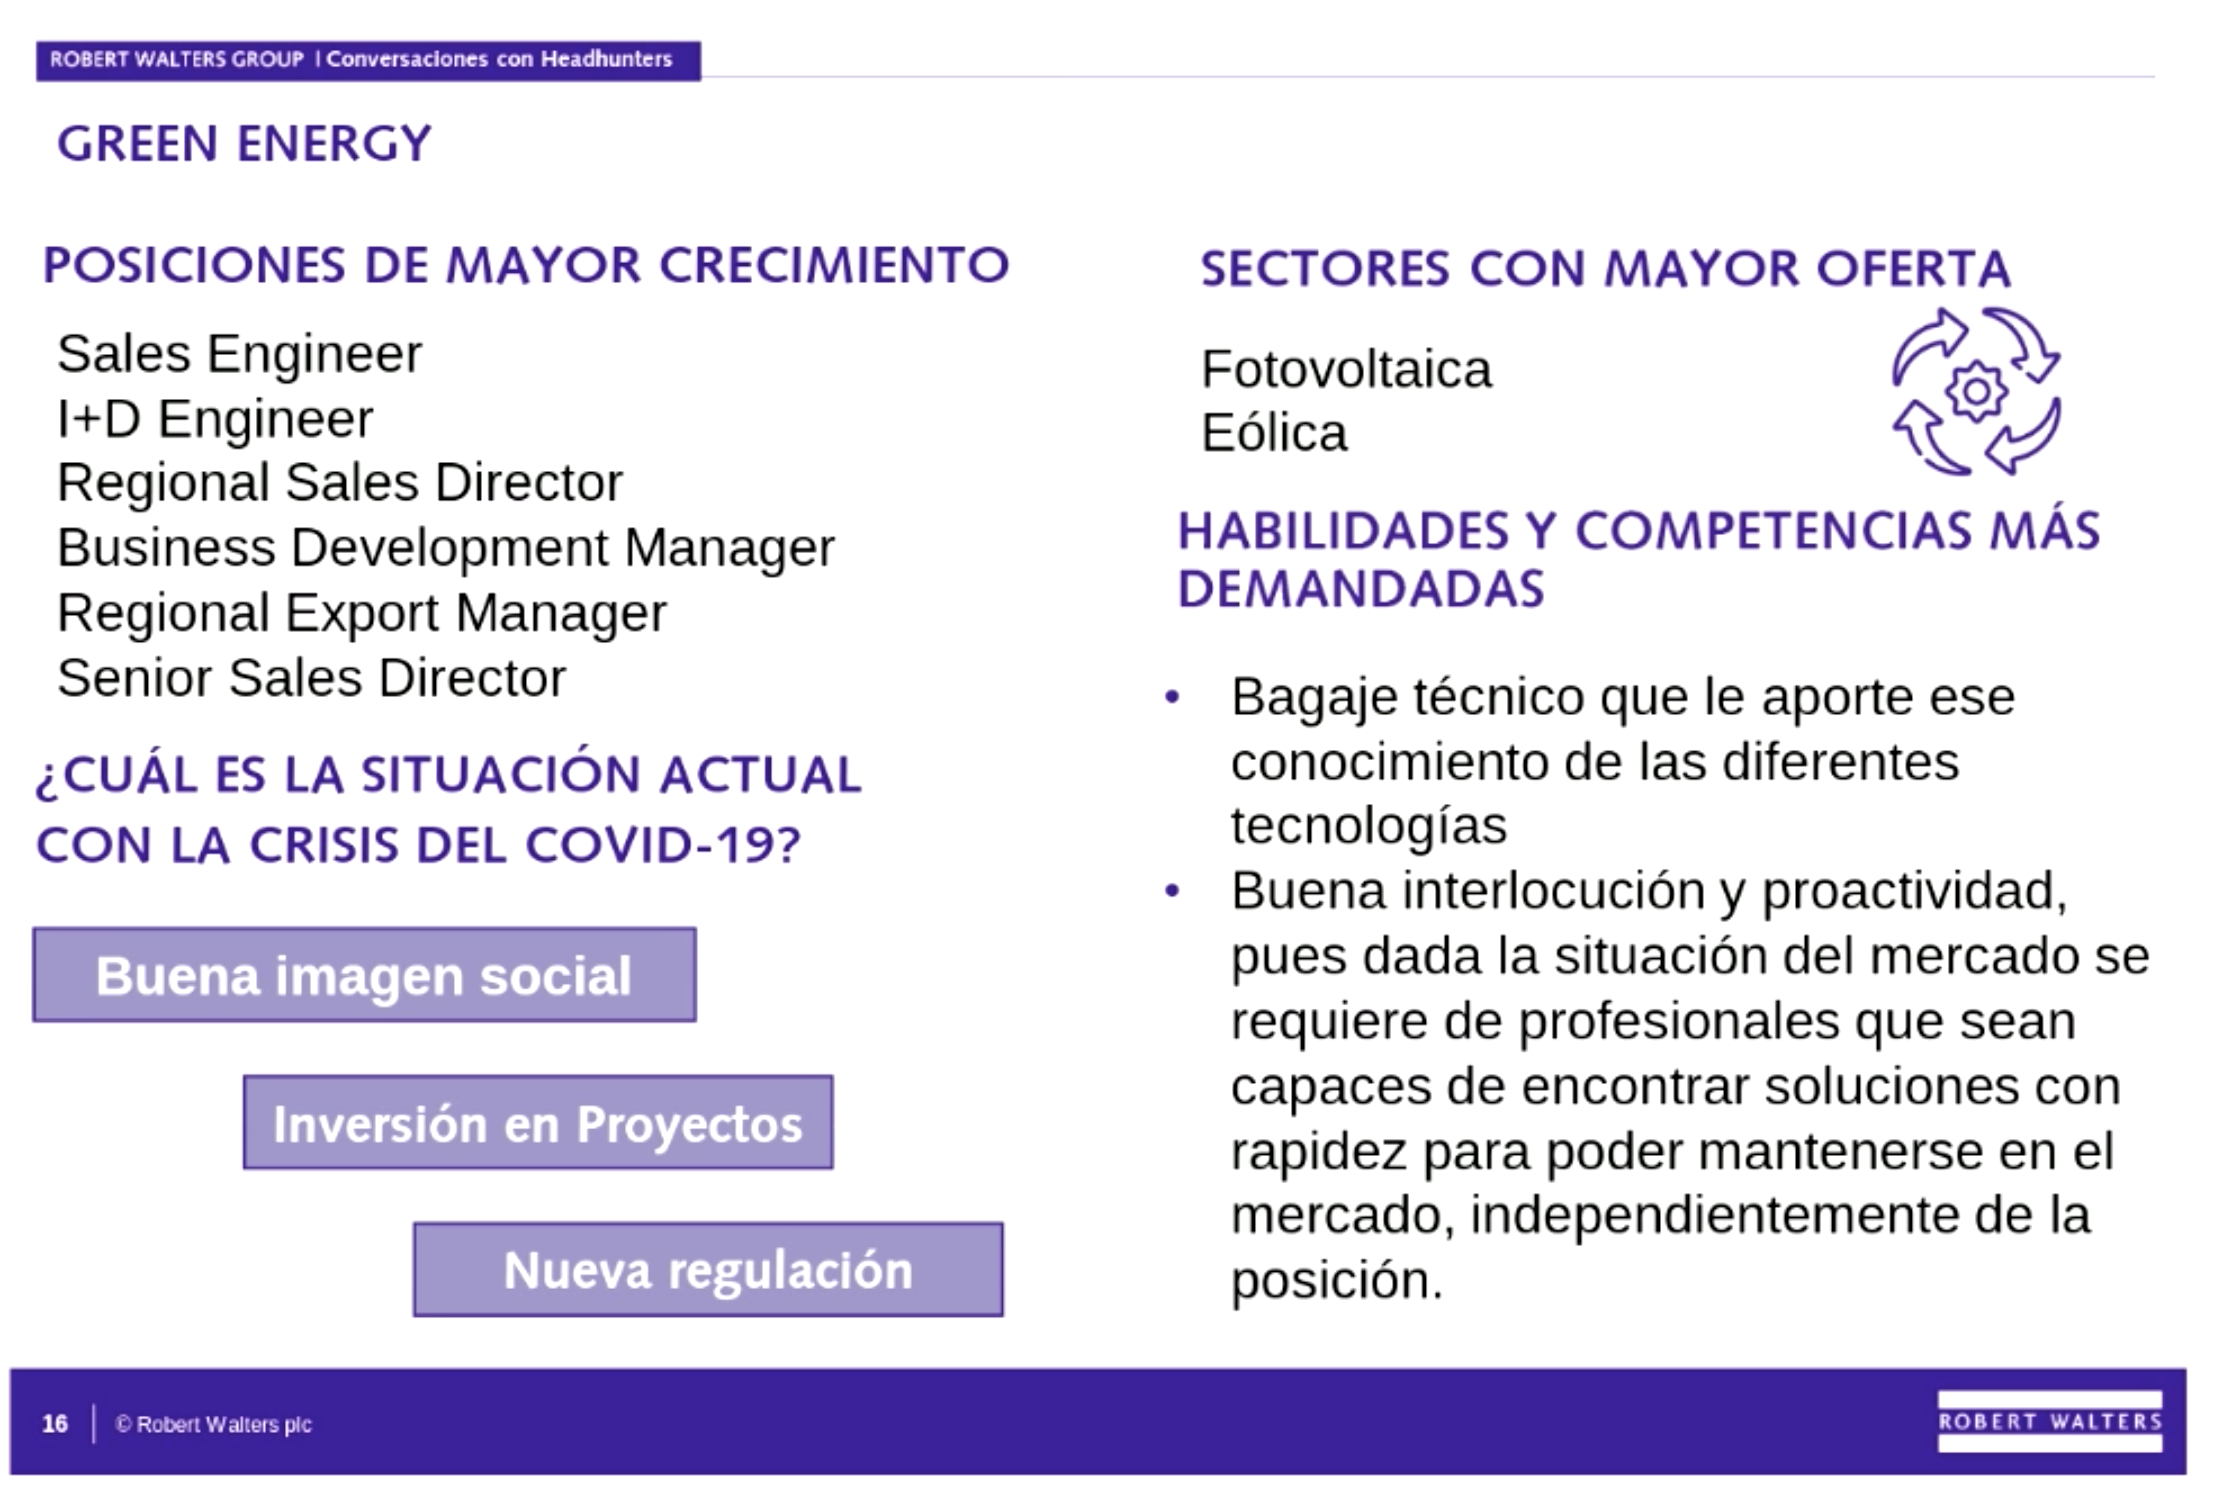Click the Inversión en Proyectos box
Image resolution: width=2214 pixels, height=1504 pixels.
pos(538,1123)
